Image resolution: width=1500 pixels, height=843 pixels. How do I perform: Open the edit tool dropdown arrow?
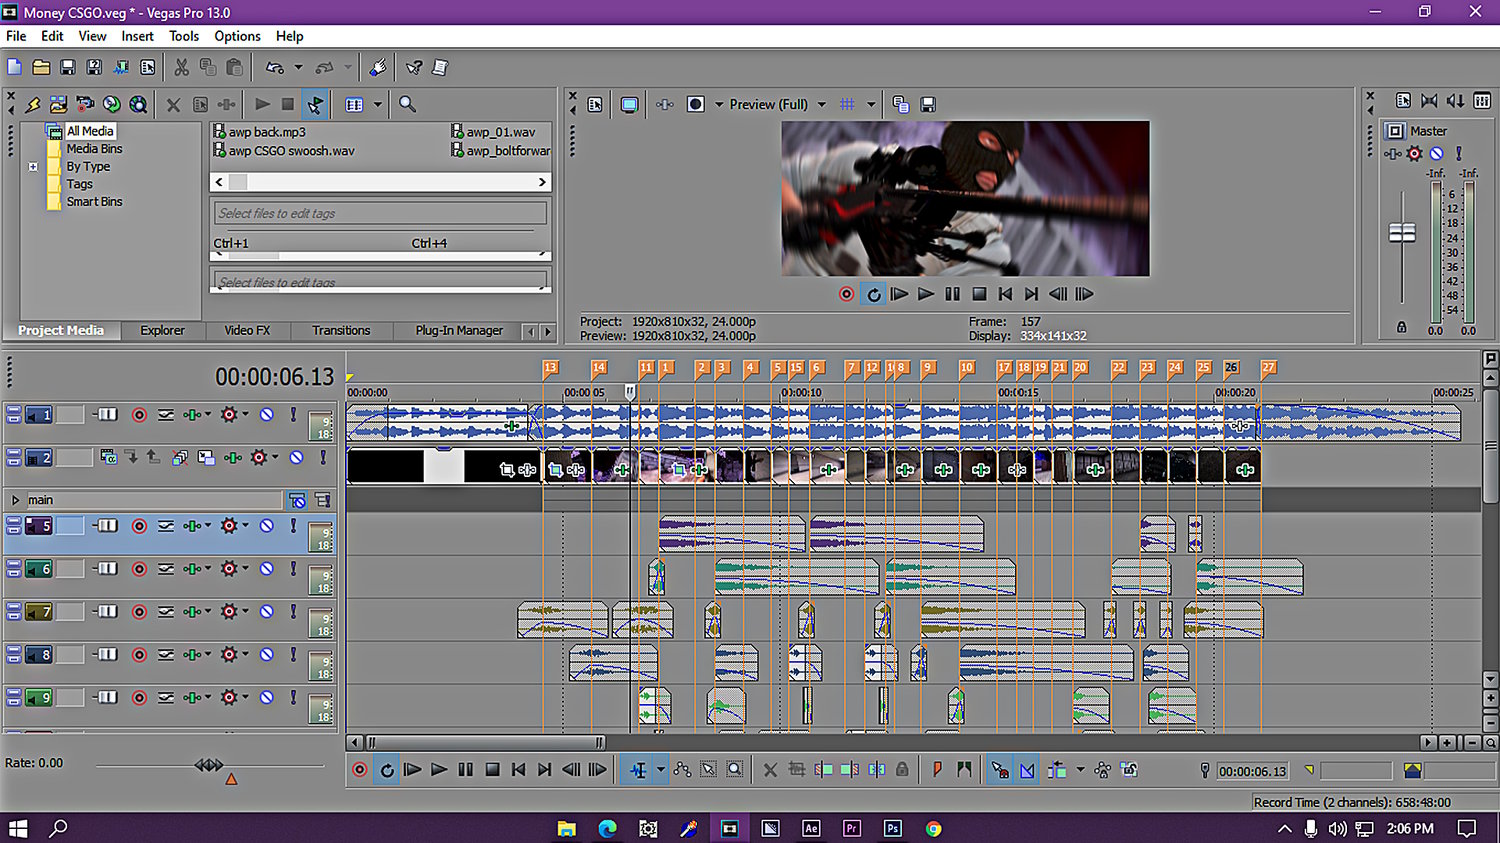pyautogui.click(x=660, y=769)
